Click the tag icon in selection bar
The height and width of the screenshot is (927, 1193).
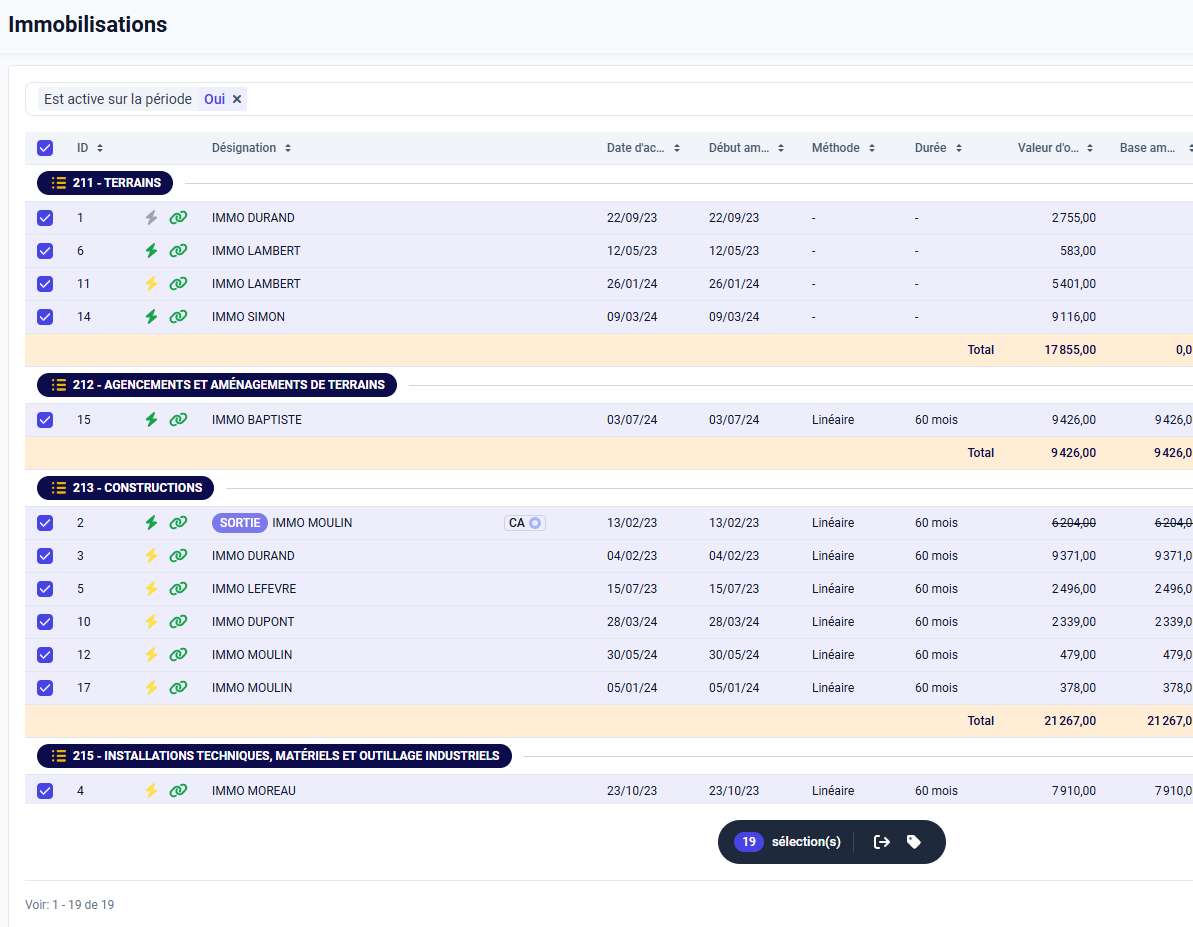tap(913, 842)
